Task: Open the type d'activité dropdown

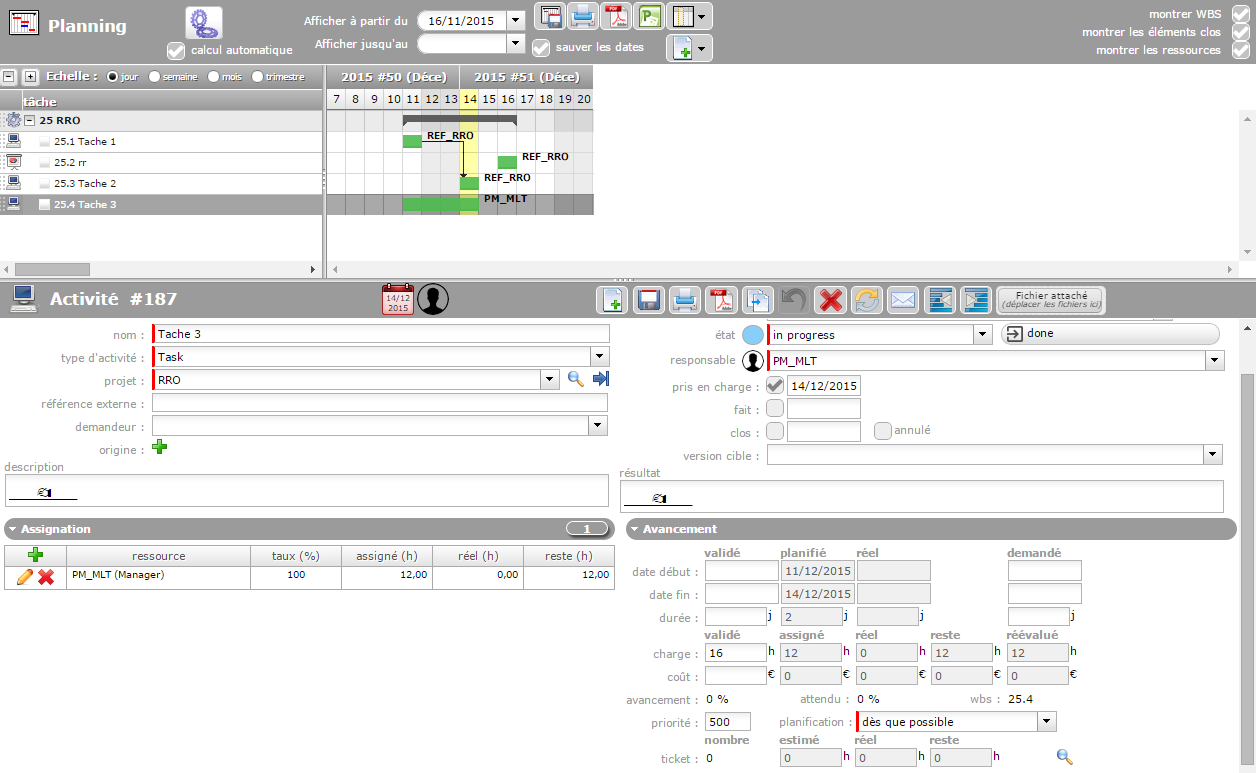Action: tap(599, 357)
